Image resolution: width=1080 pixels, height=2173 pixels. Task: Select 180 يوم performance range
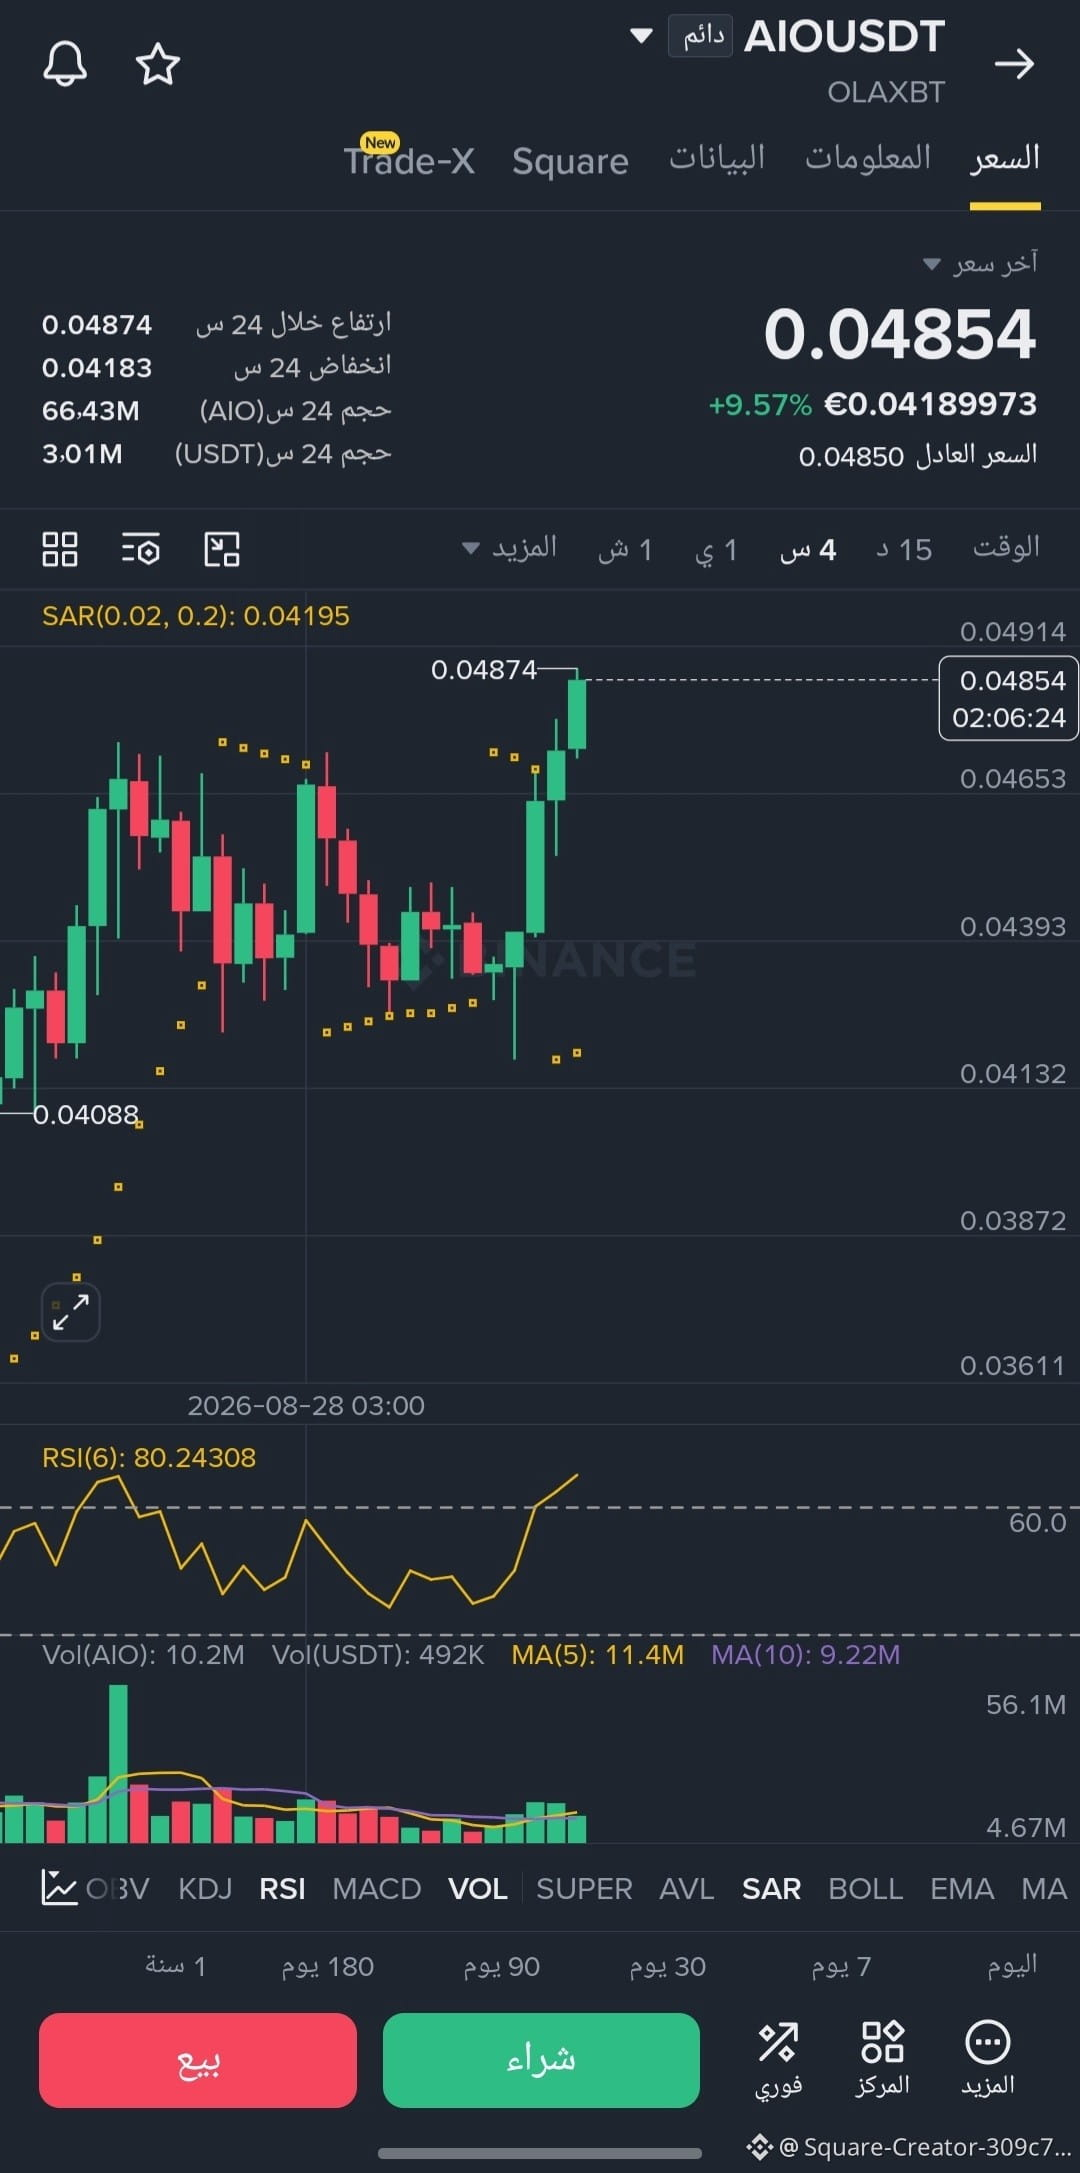[327, 1966]
